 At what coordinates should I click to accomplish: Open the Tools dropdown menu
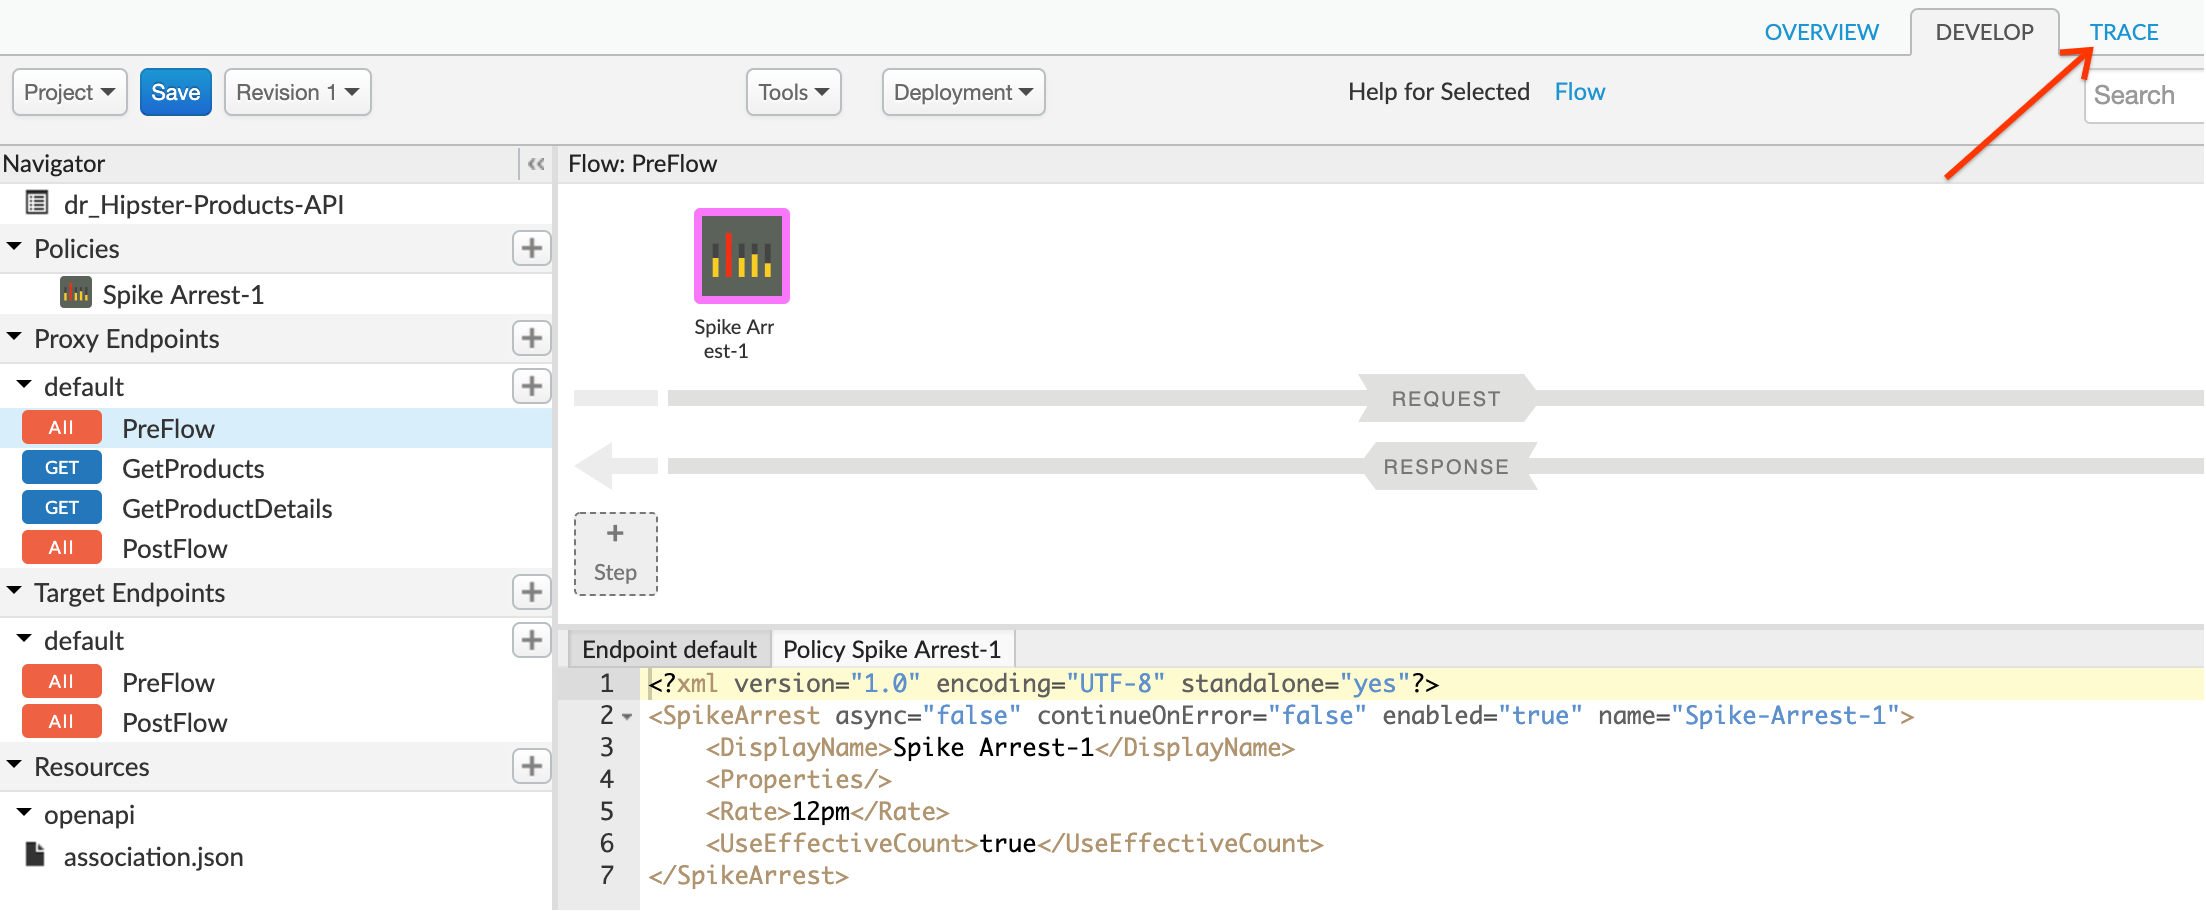793,92
